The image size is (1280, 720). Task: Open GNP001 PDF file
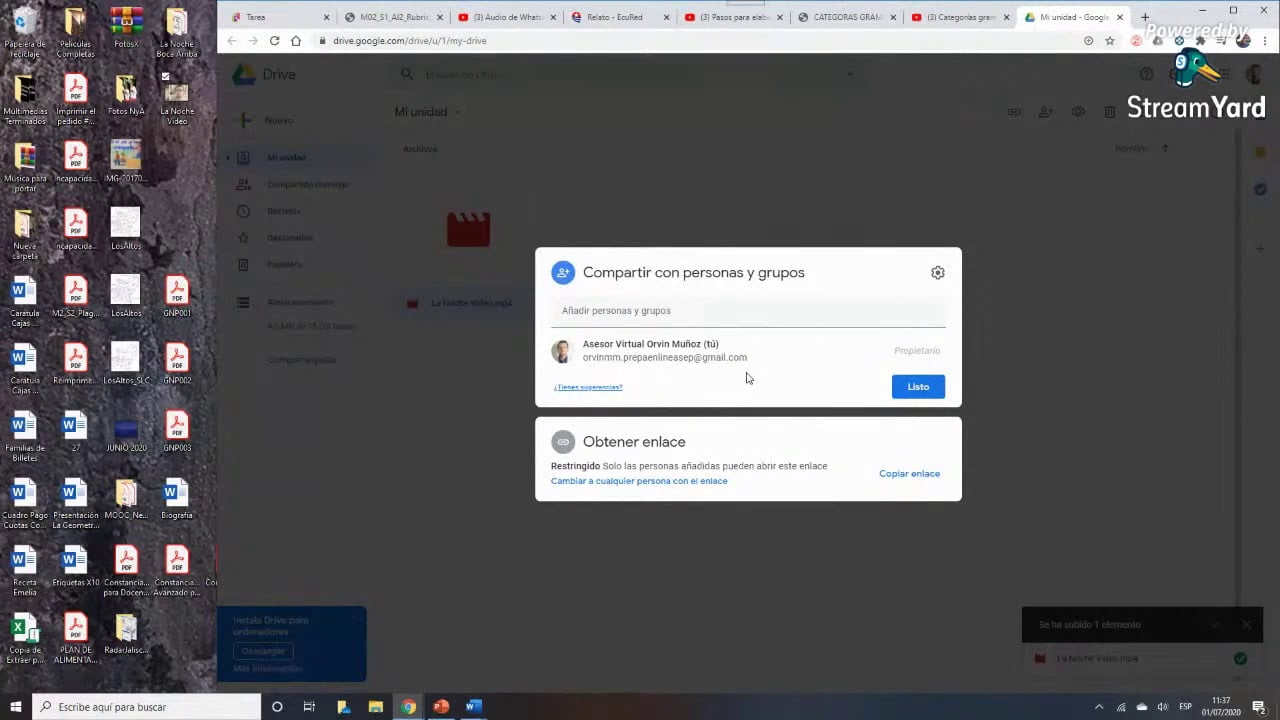[x=177, y=296]
